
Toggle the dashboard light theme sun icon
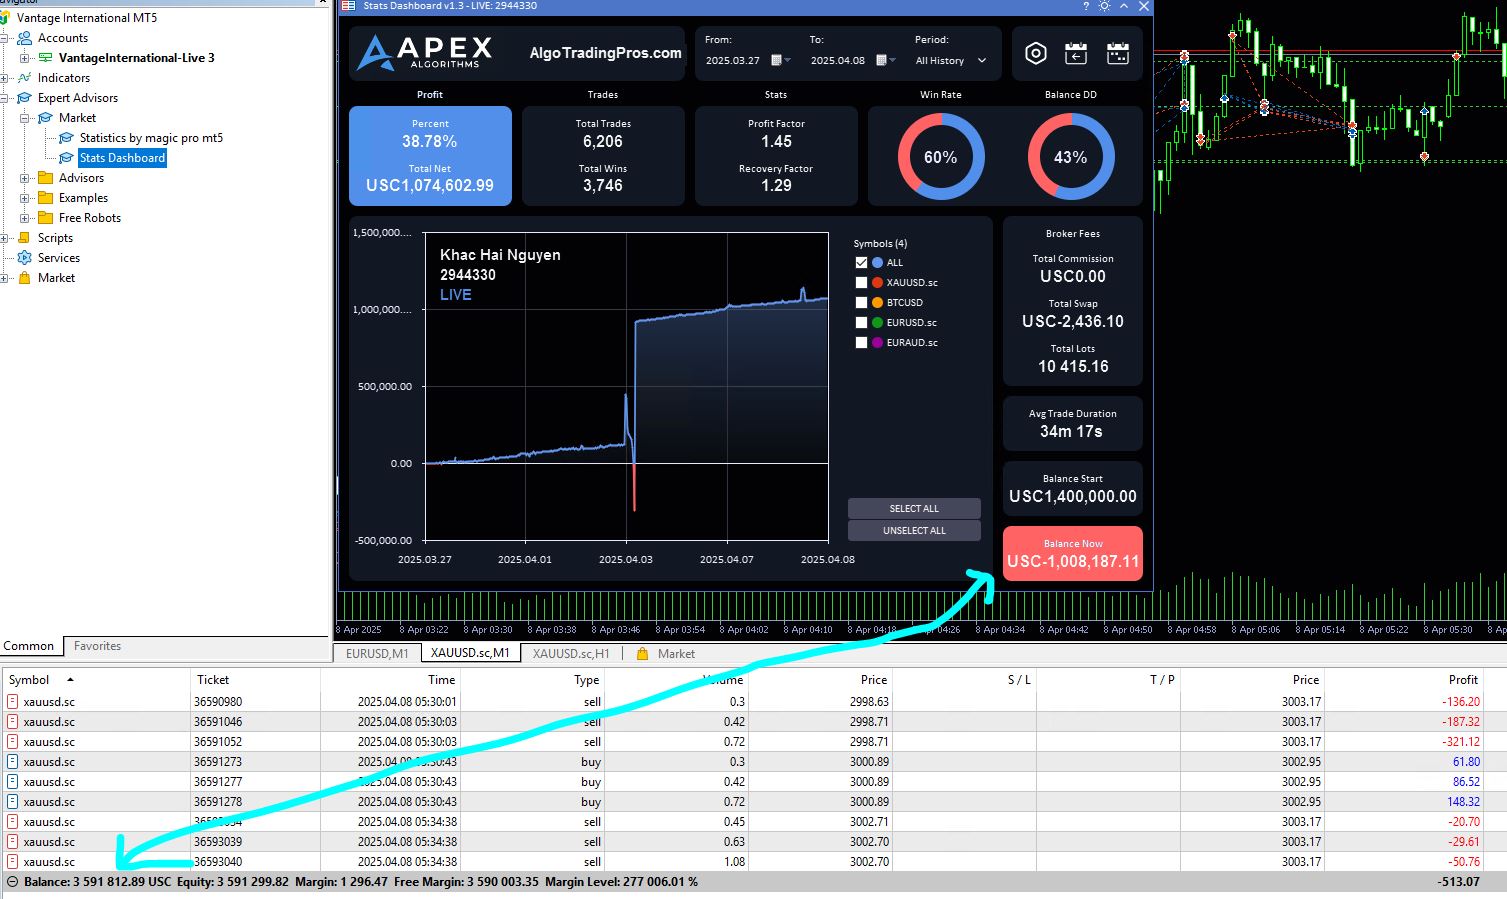(1104, 6)
